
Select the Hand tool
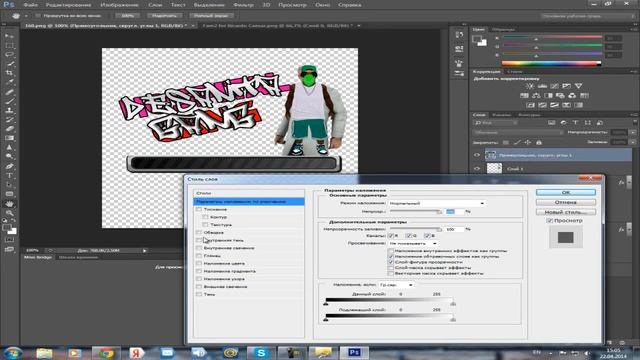click(9, 203)
